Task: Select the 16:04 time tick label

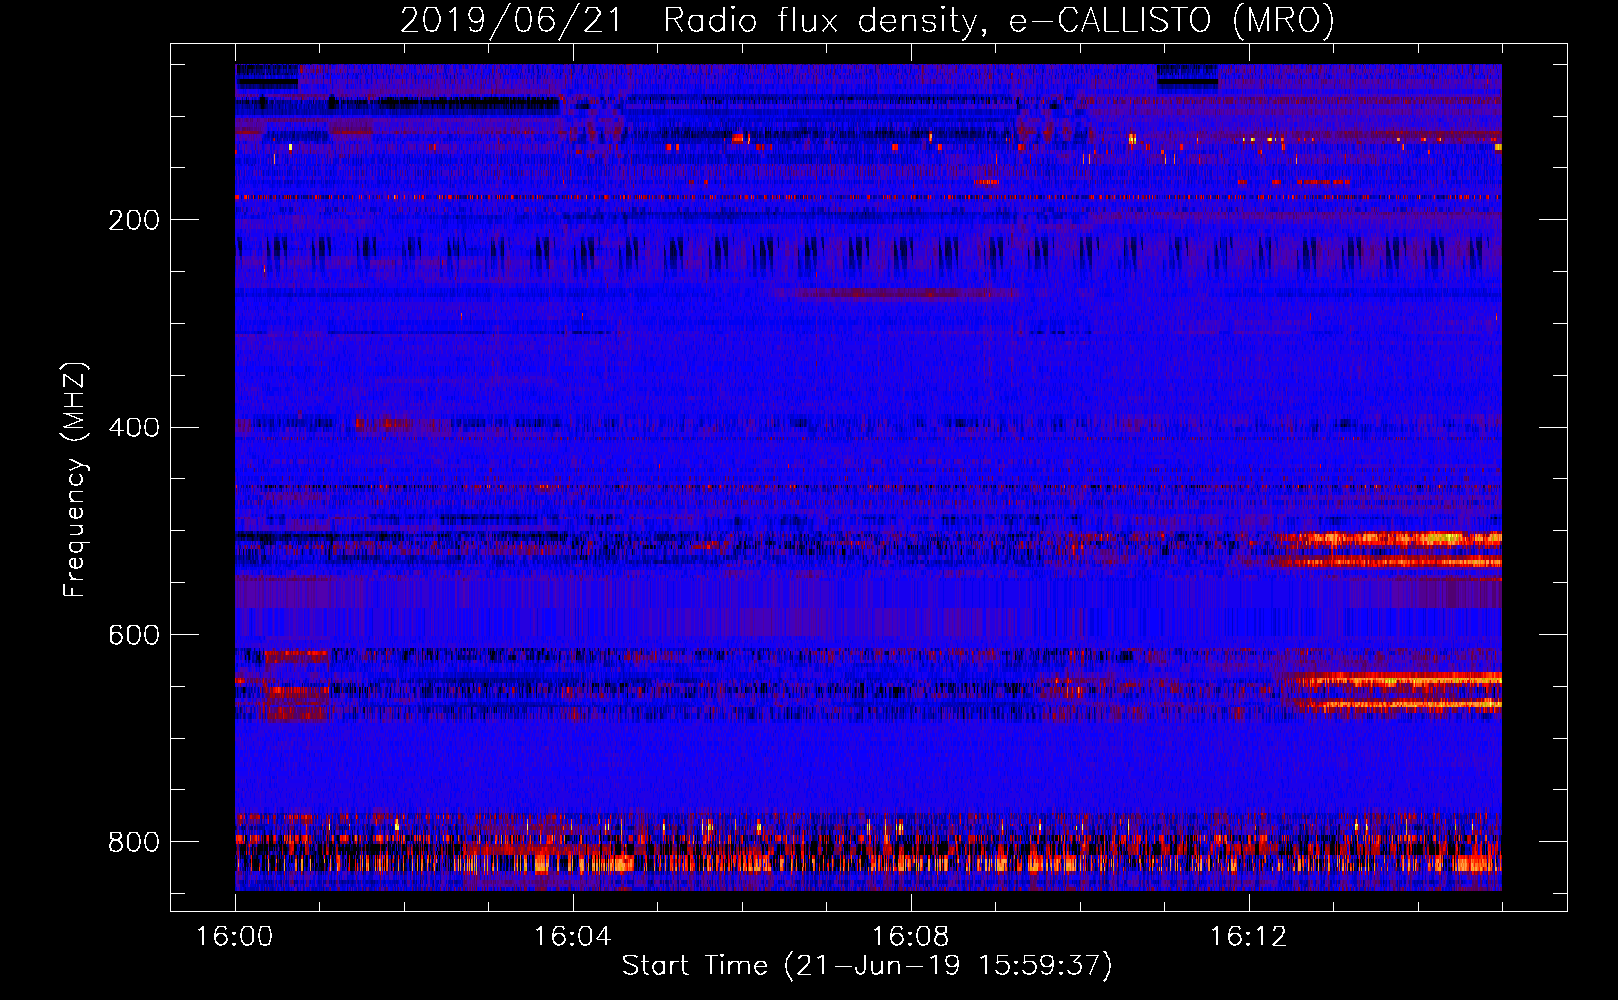Action: click(572, 937)
